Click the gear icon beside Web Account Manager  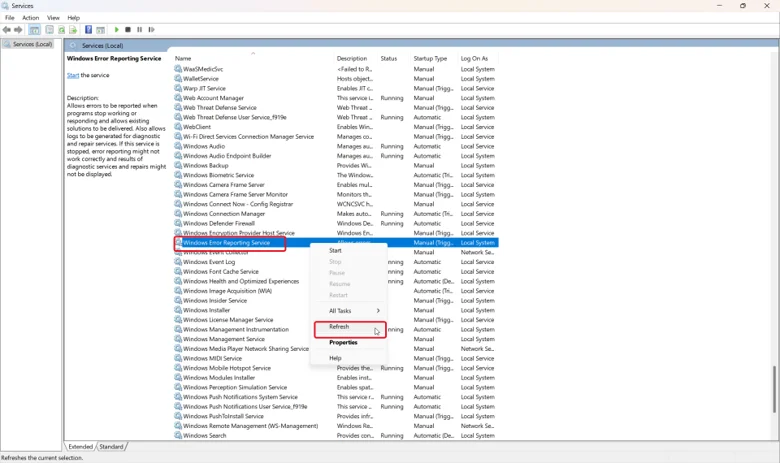pyautogui.click(x=178, y=98)
